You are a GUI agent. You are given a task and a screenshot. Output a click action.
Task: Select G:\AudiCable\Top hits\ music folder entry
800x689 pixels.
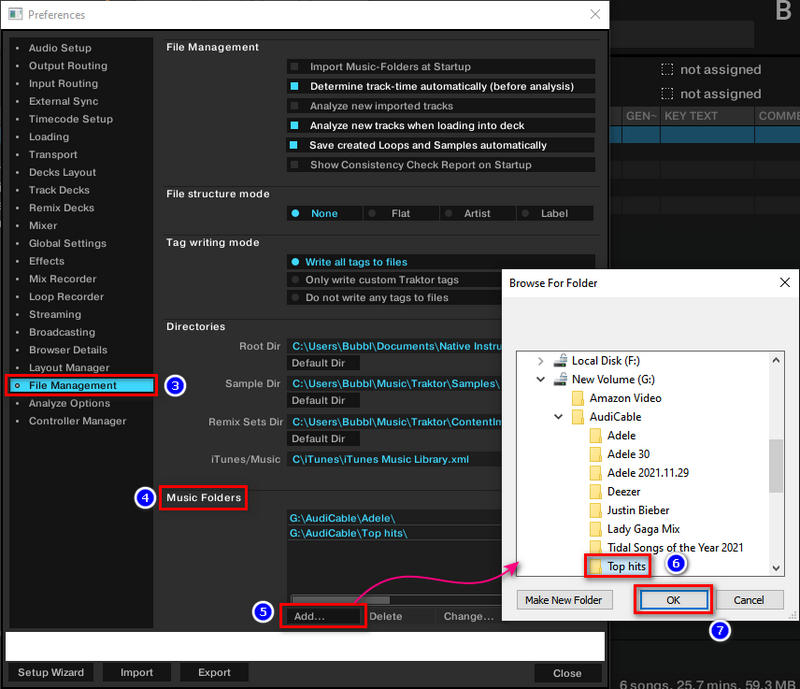tap(394, 533)
